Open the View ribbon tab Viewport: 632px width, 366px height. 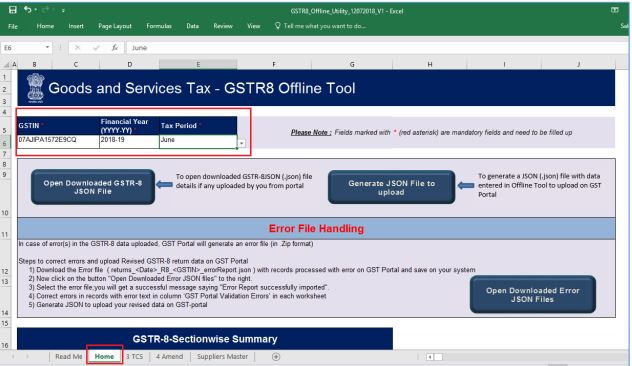(x=254, y=26)
